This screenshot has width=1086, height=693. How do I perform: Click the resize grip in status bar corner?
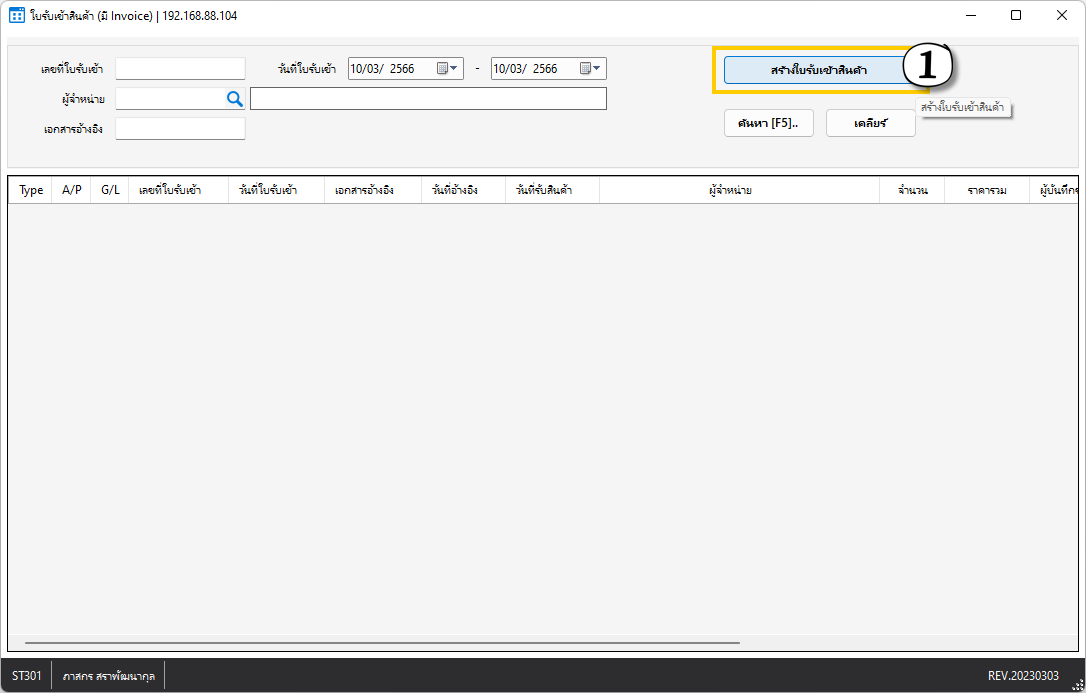[1076, 682]
